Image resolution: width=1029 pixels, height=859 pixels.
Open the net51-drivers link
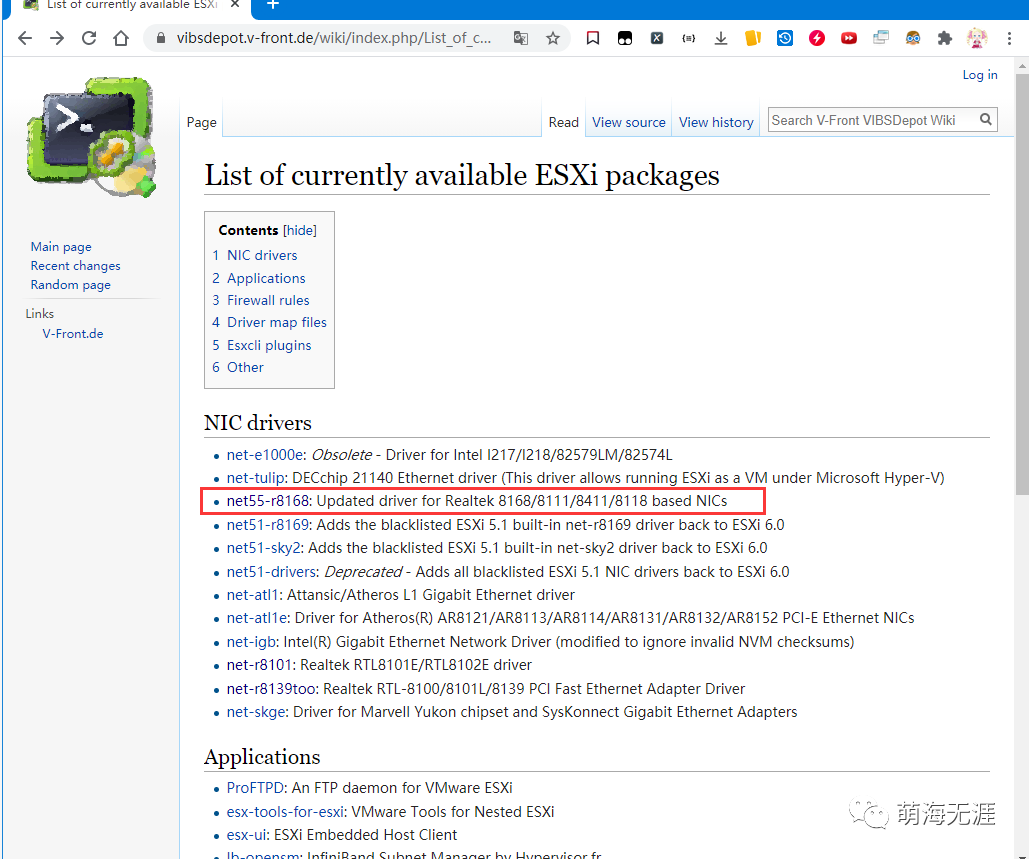(272, 572)
